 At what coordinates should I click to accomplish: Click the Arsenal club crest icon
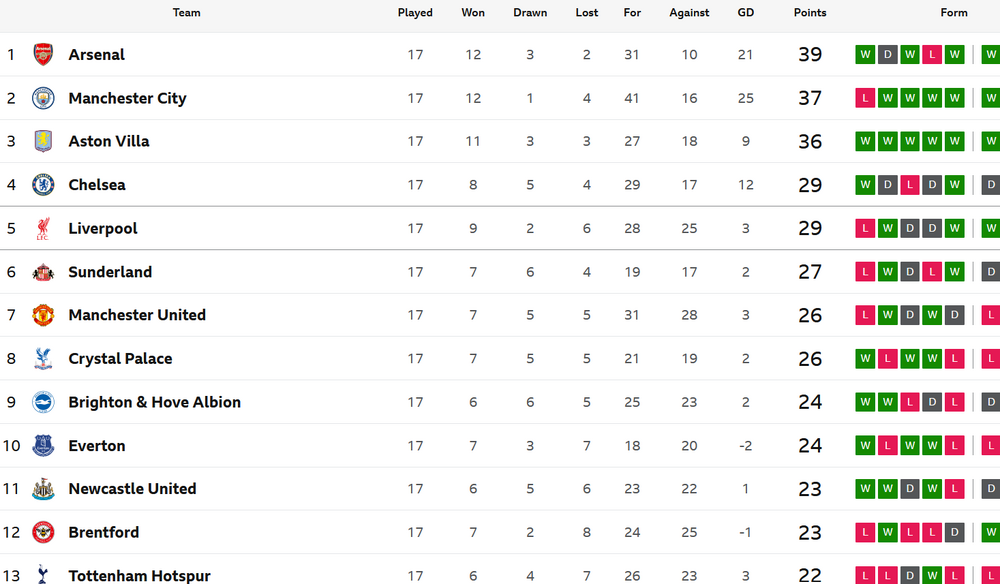43,54
